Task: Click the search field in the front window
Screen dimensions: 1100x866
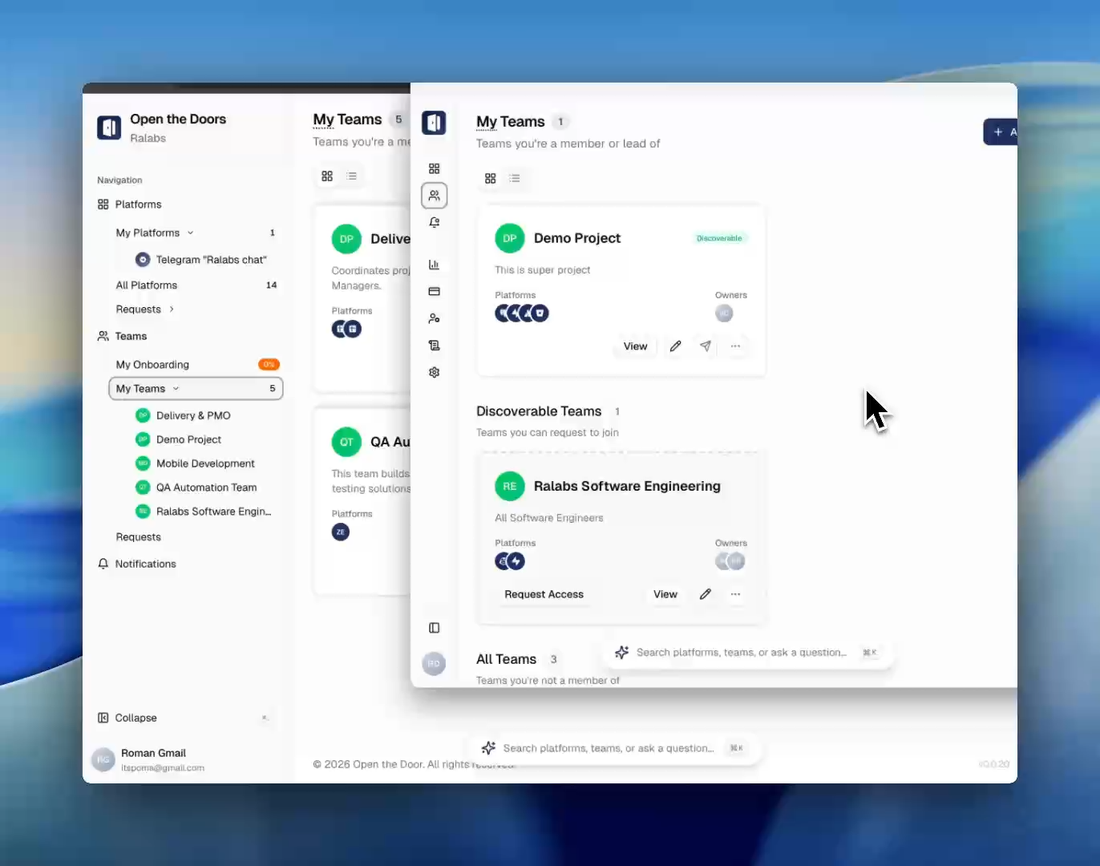Action: pyautogui.click(x=748, y=653)
